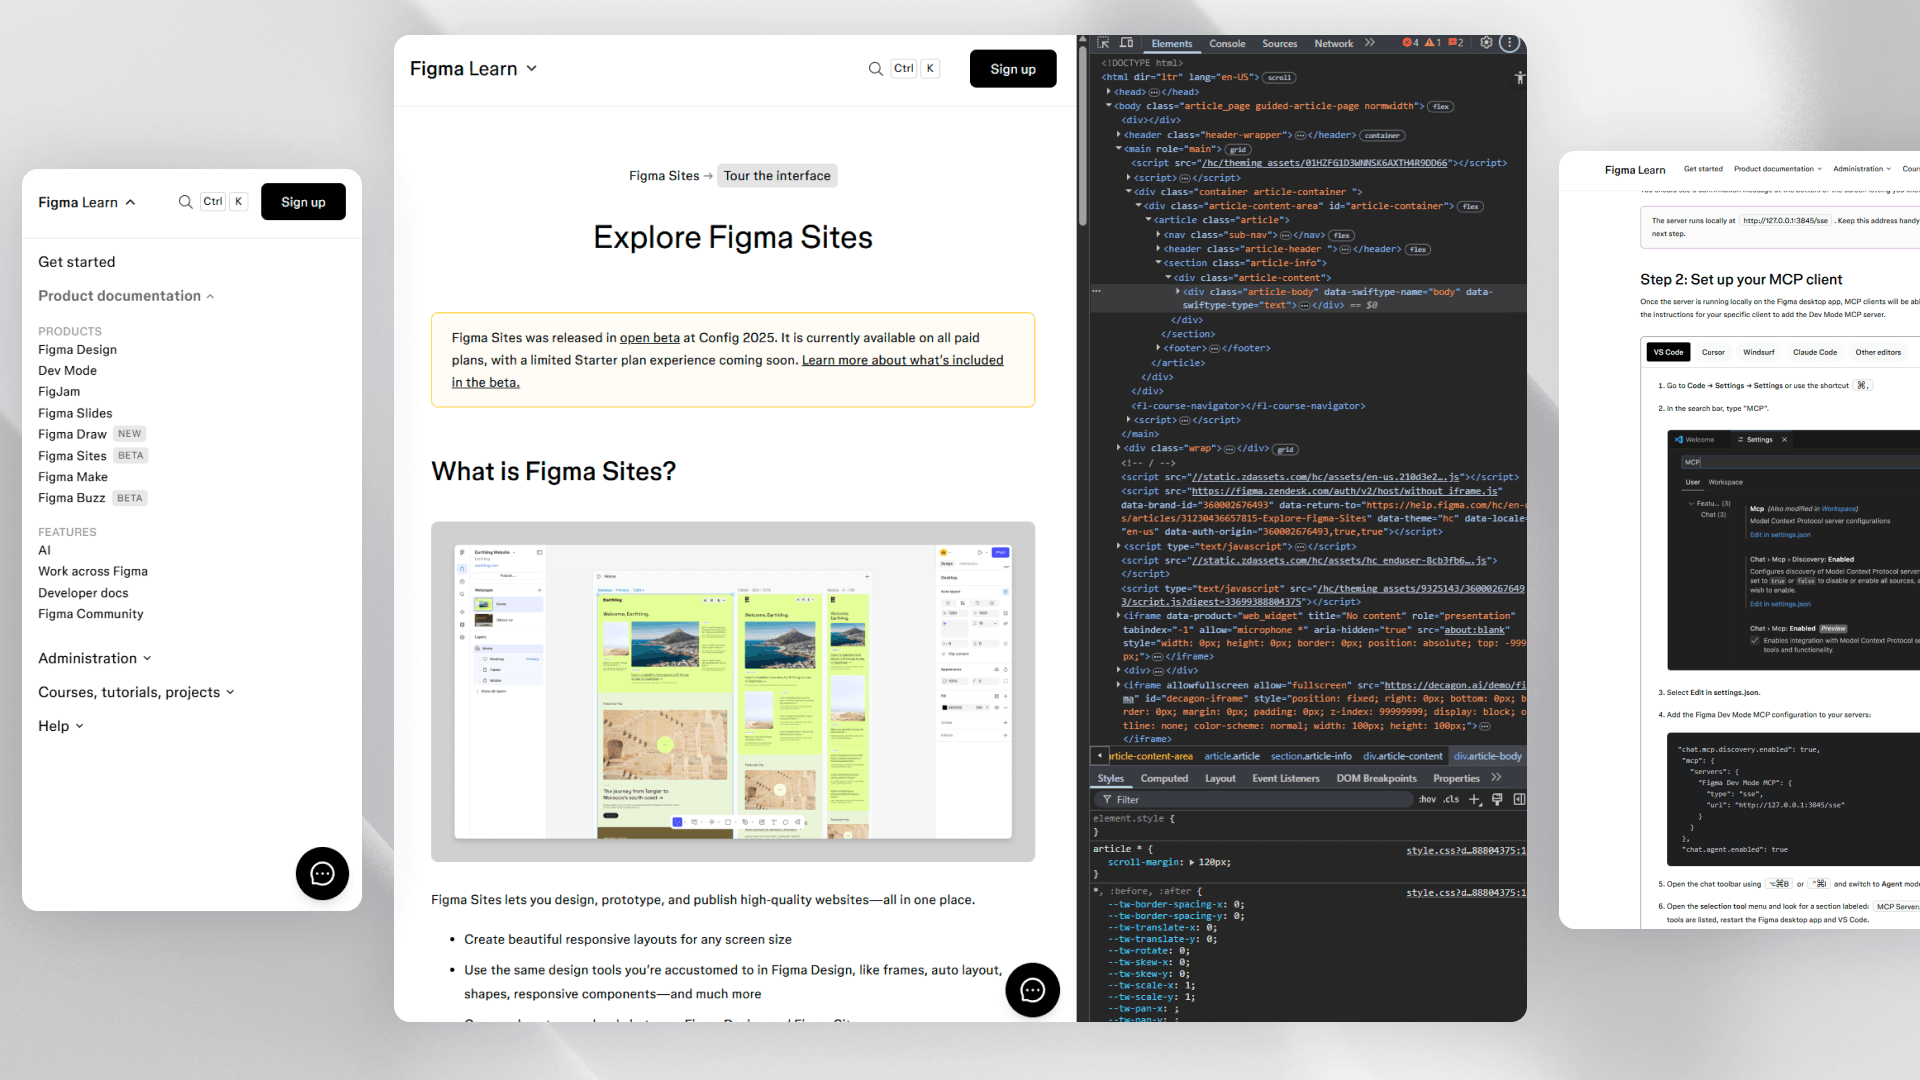Open DevTools settings gear
The image size is (1920, 1080).
pos(1486,43)
